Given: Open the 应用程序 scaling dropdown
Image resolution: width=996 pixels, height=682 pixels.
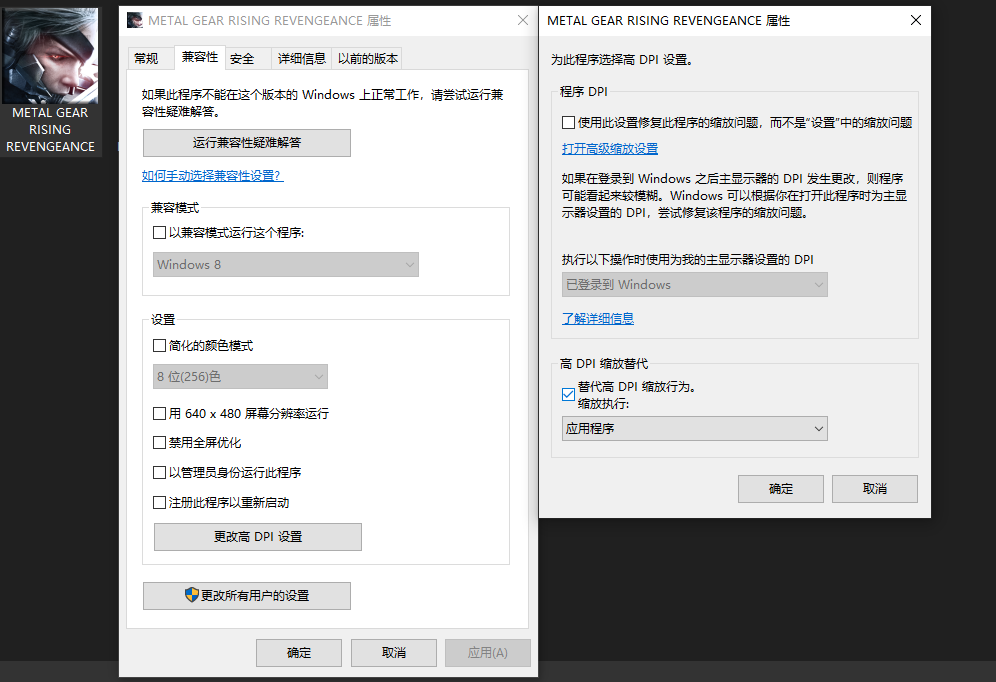Looking at the screenshot, I should point(695,429).
